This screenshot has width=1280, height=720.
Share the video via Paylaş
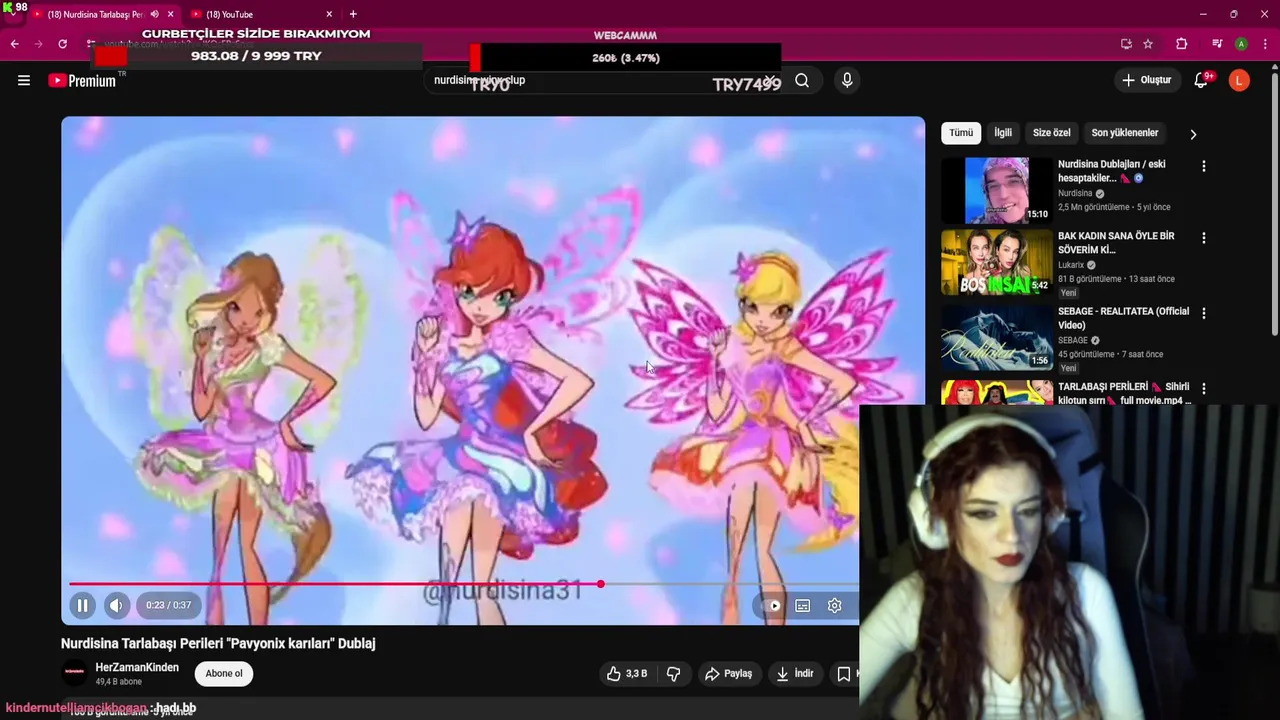727,674
